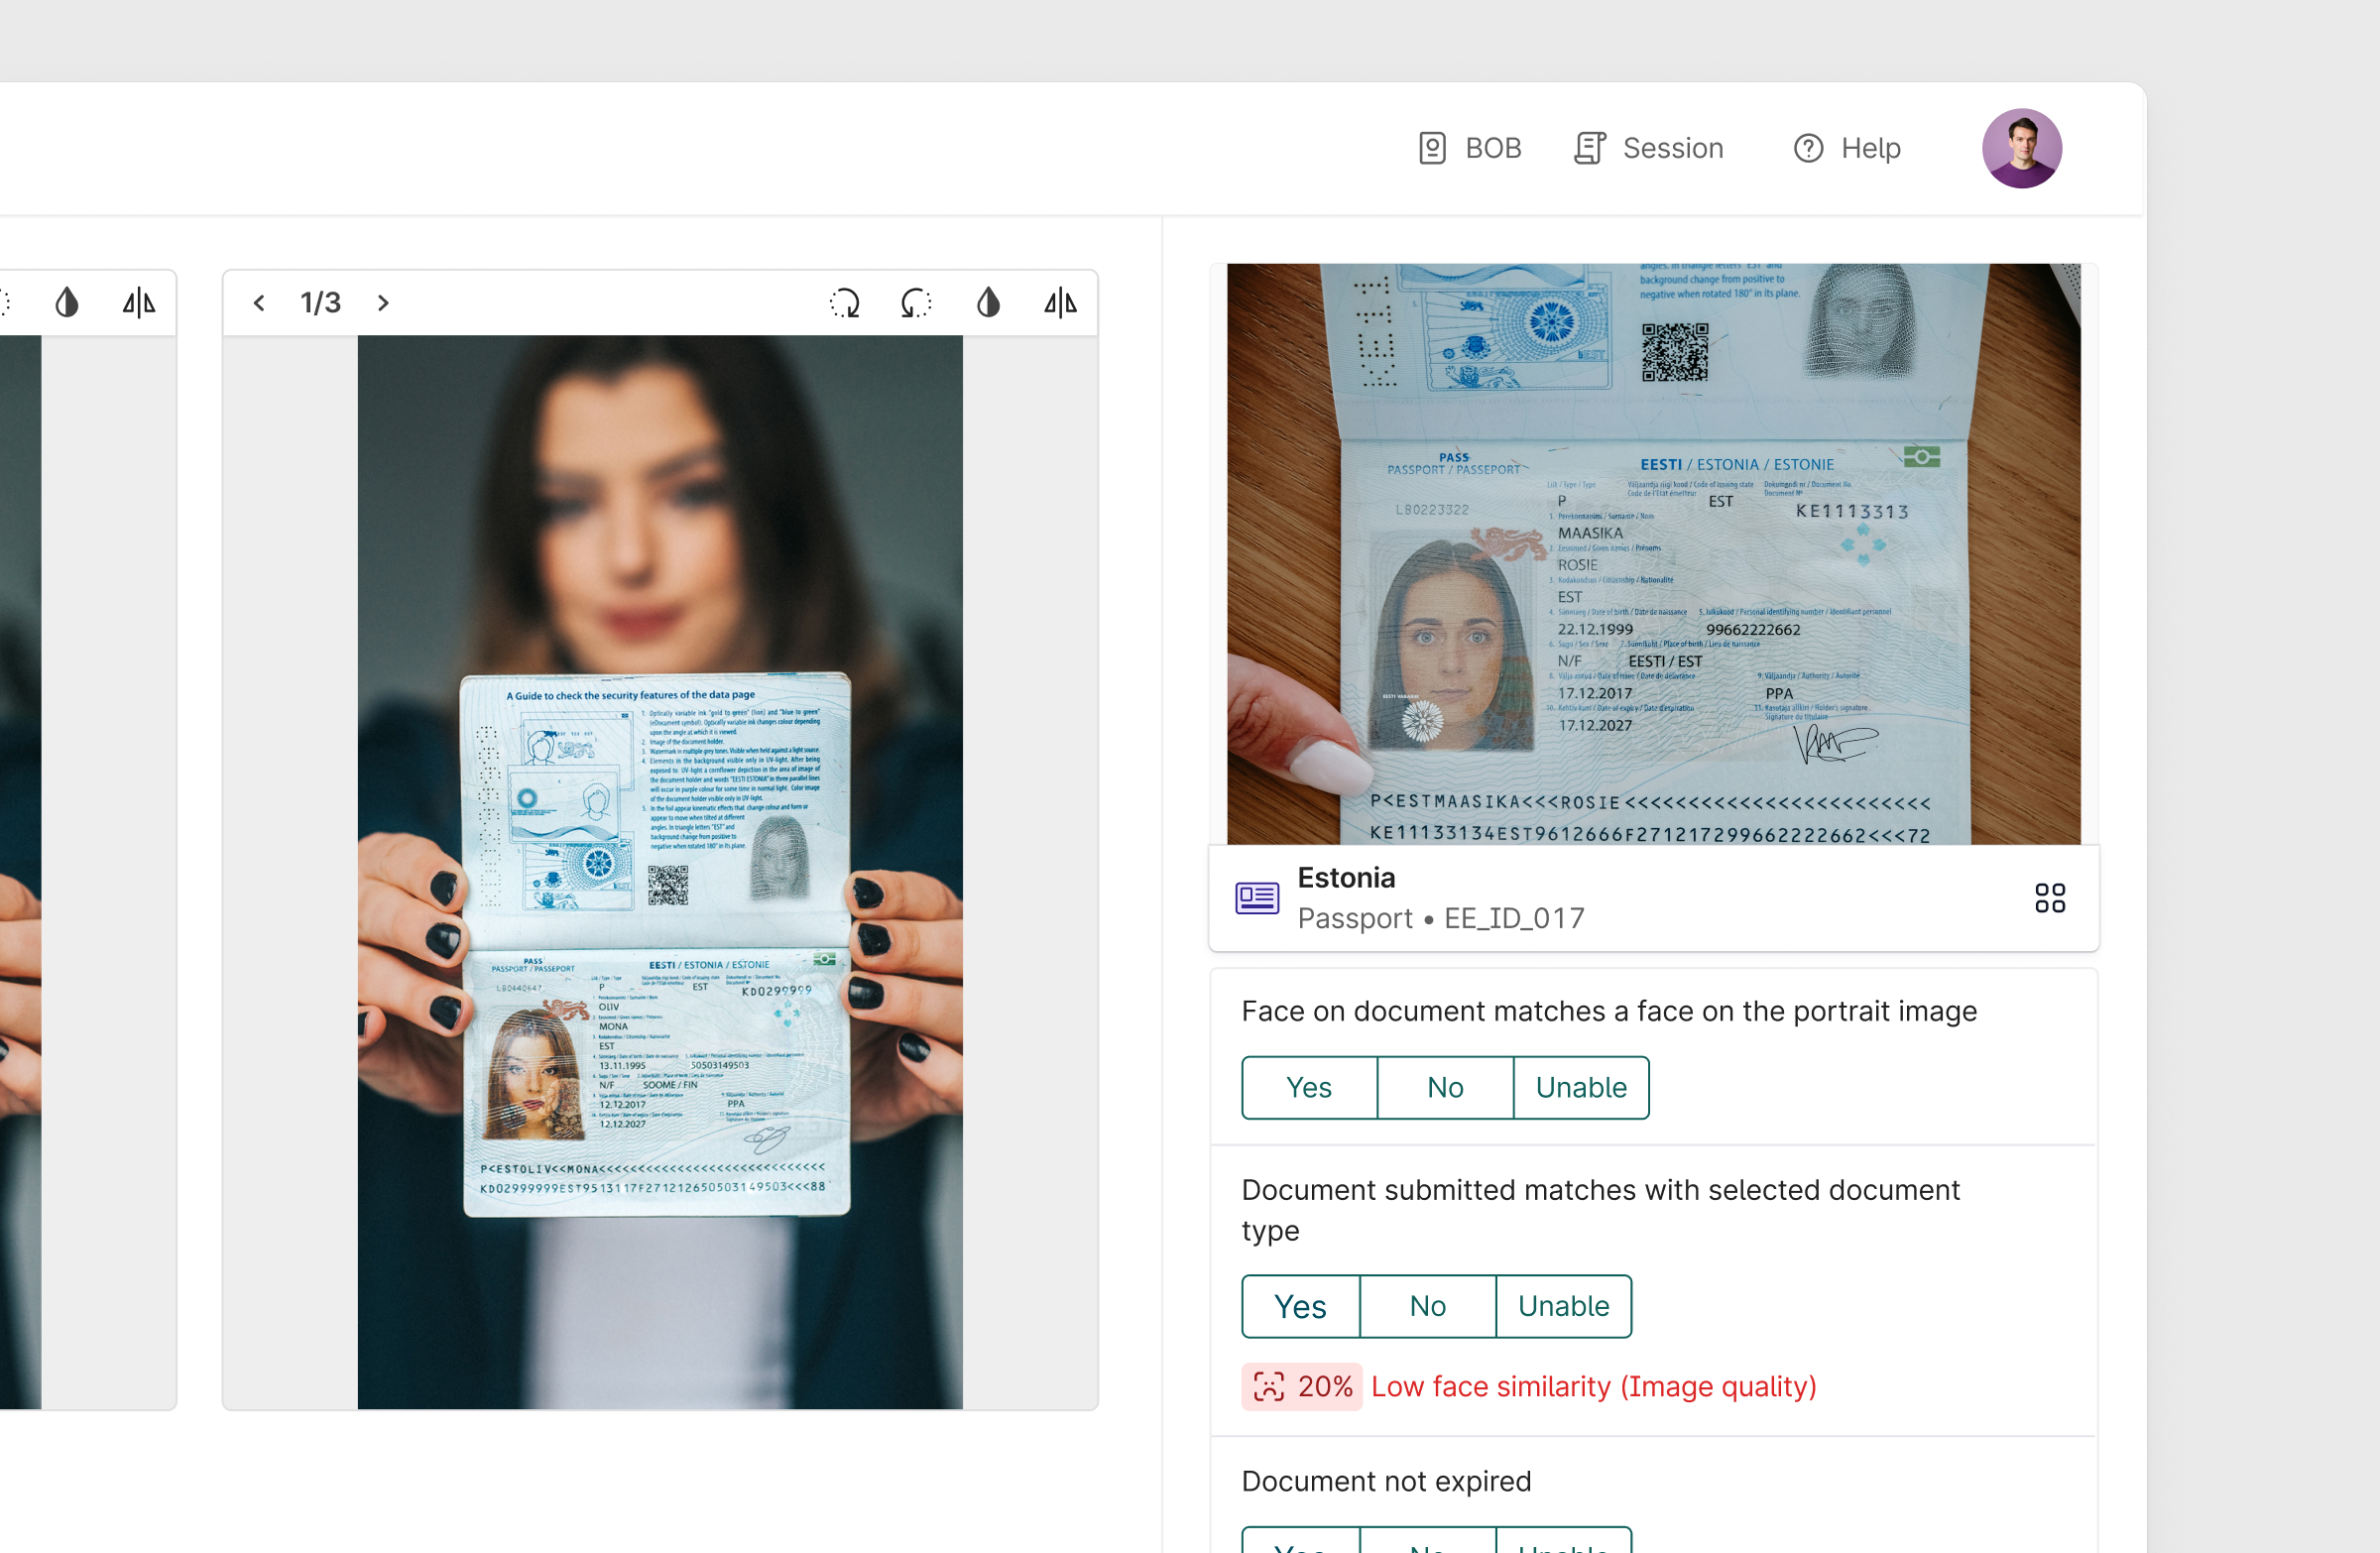Open the Estonia passport reference thumbnail
Viewport: 2380px width, 1553px height.
[1653, 554]
